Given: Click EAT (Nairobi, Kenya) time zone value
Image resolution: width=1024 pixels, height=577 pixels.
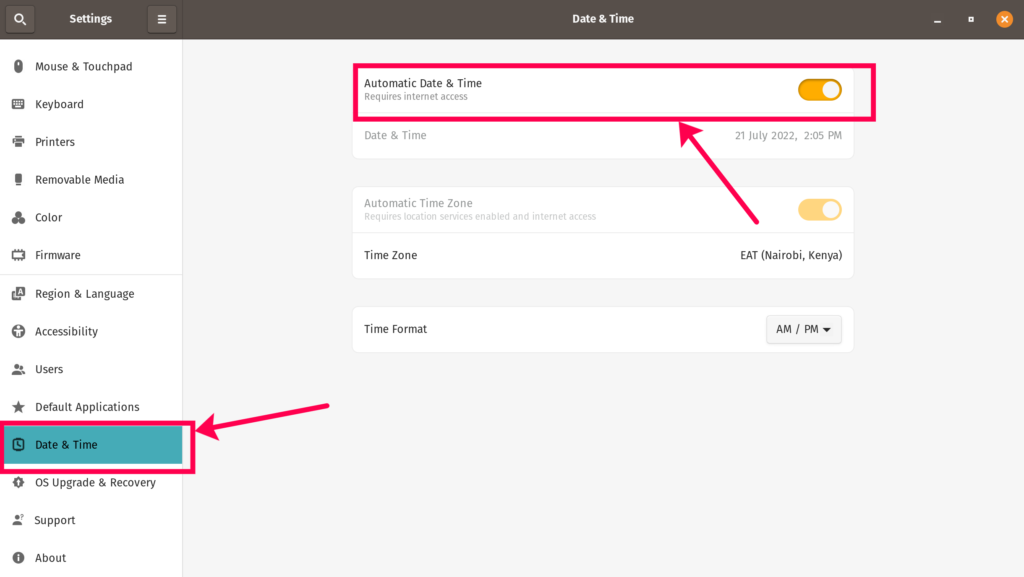Looking at the screenshot, I should 791,255.
